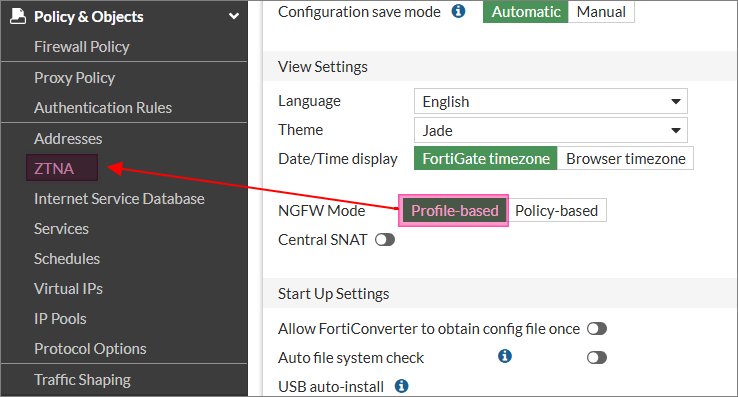Screen dimensions: 738x397
Task: Set configuration save mode to Manual
Action: click(601, 12)
